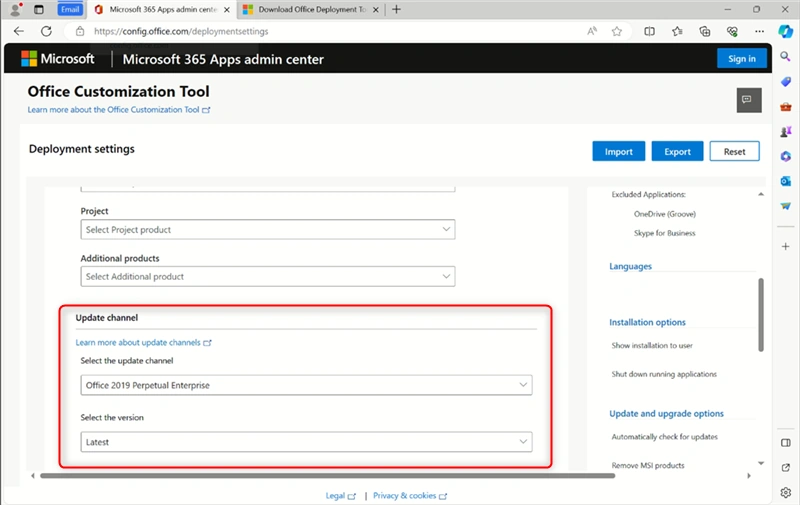Click the browser back arrow
The width and height of the screenshot is (800, 505).
tap(19, 31)
